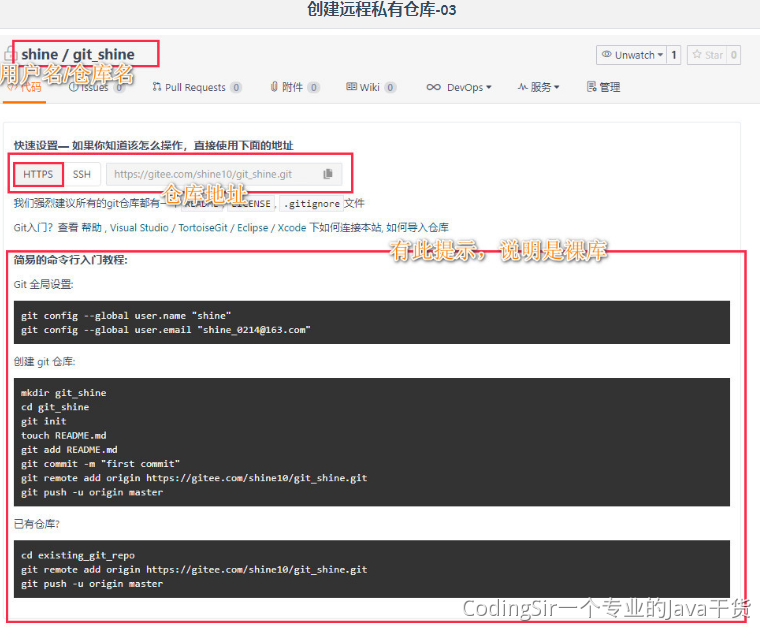
Task: Click the git init command line
Action: (x=44, y=421)
